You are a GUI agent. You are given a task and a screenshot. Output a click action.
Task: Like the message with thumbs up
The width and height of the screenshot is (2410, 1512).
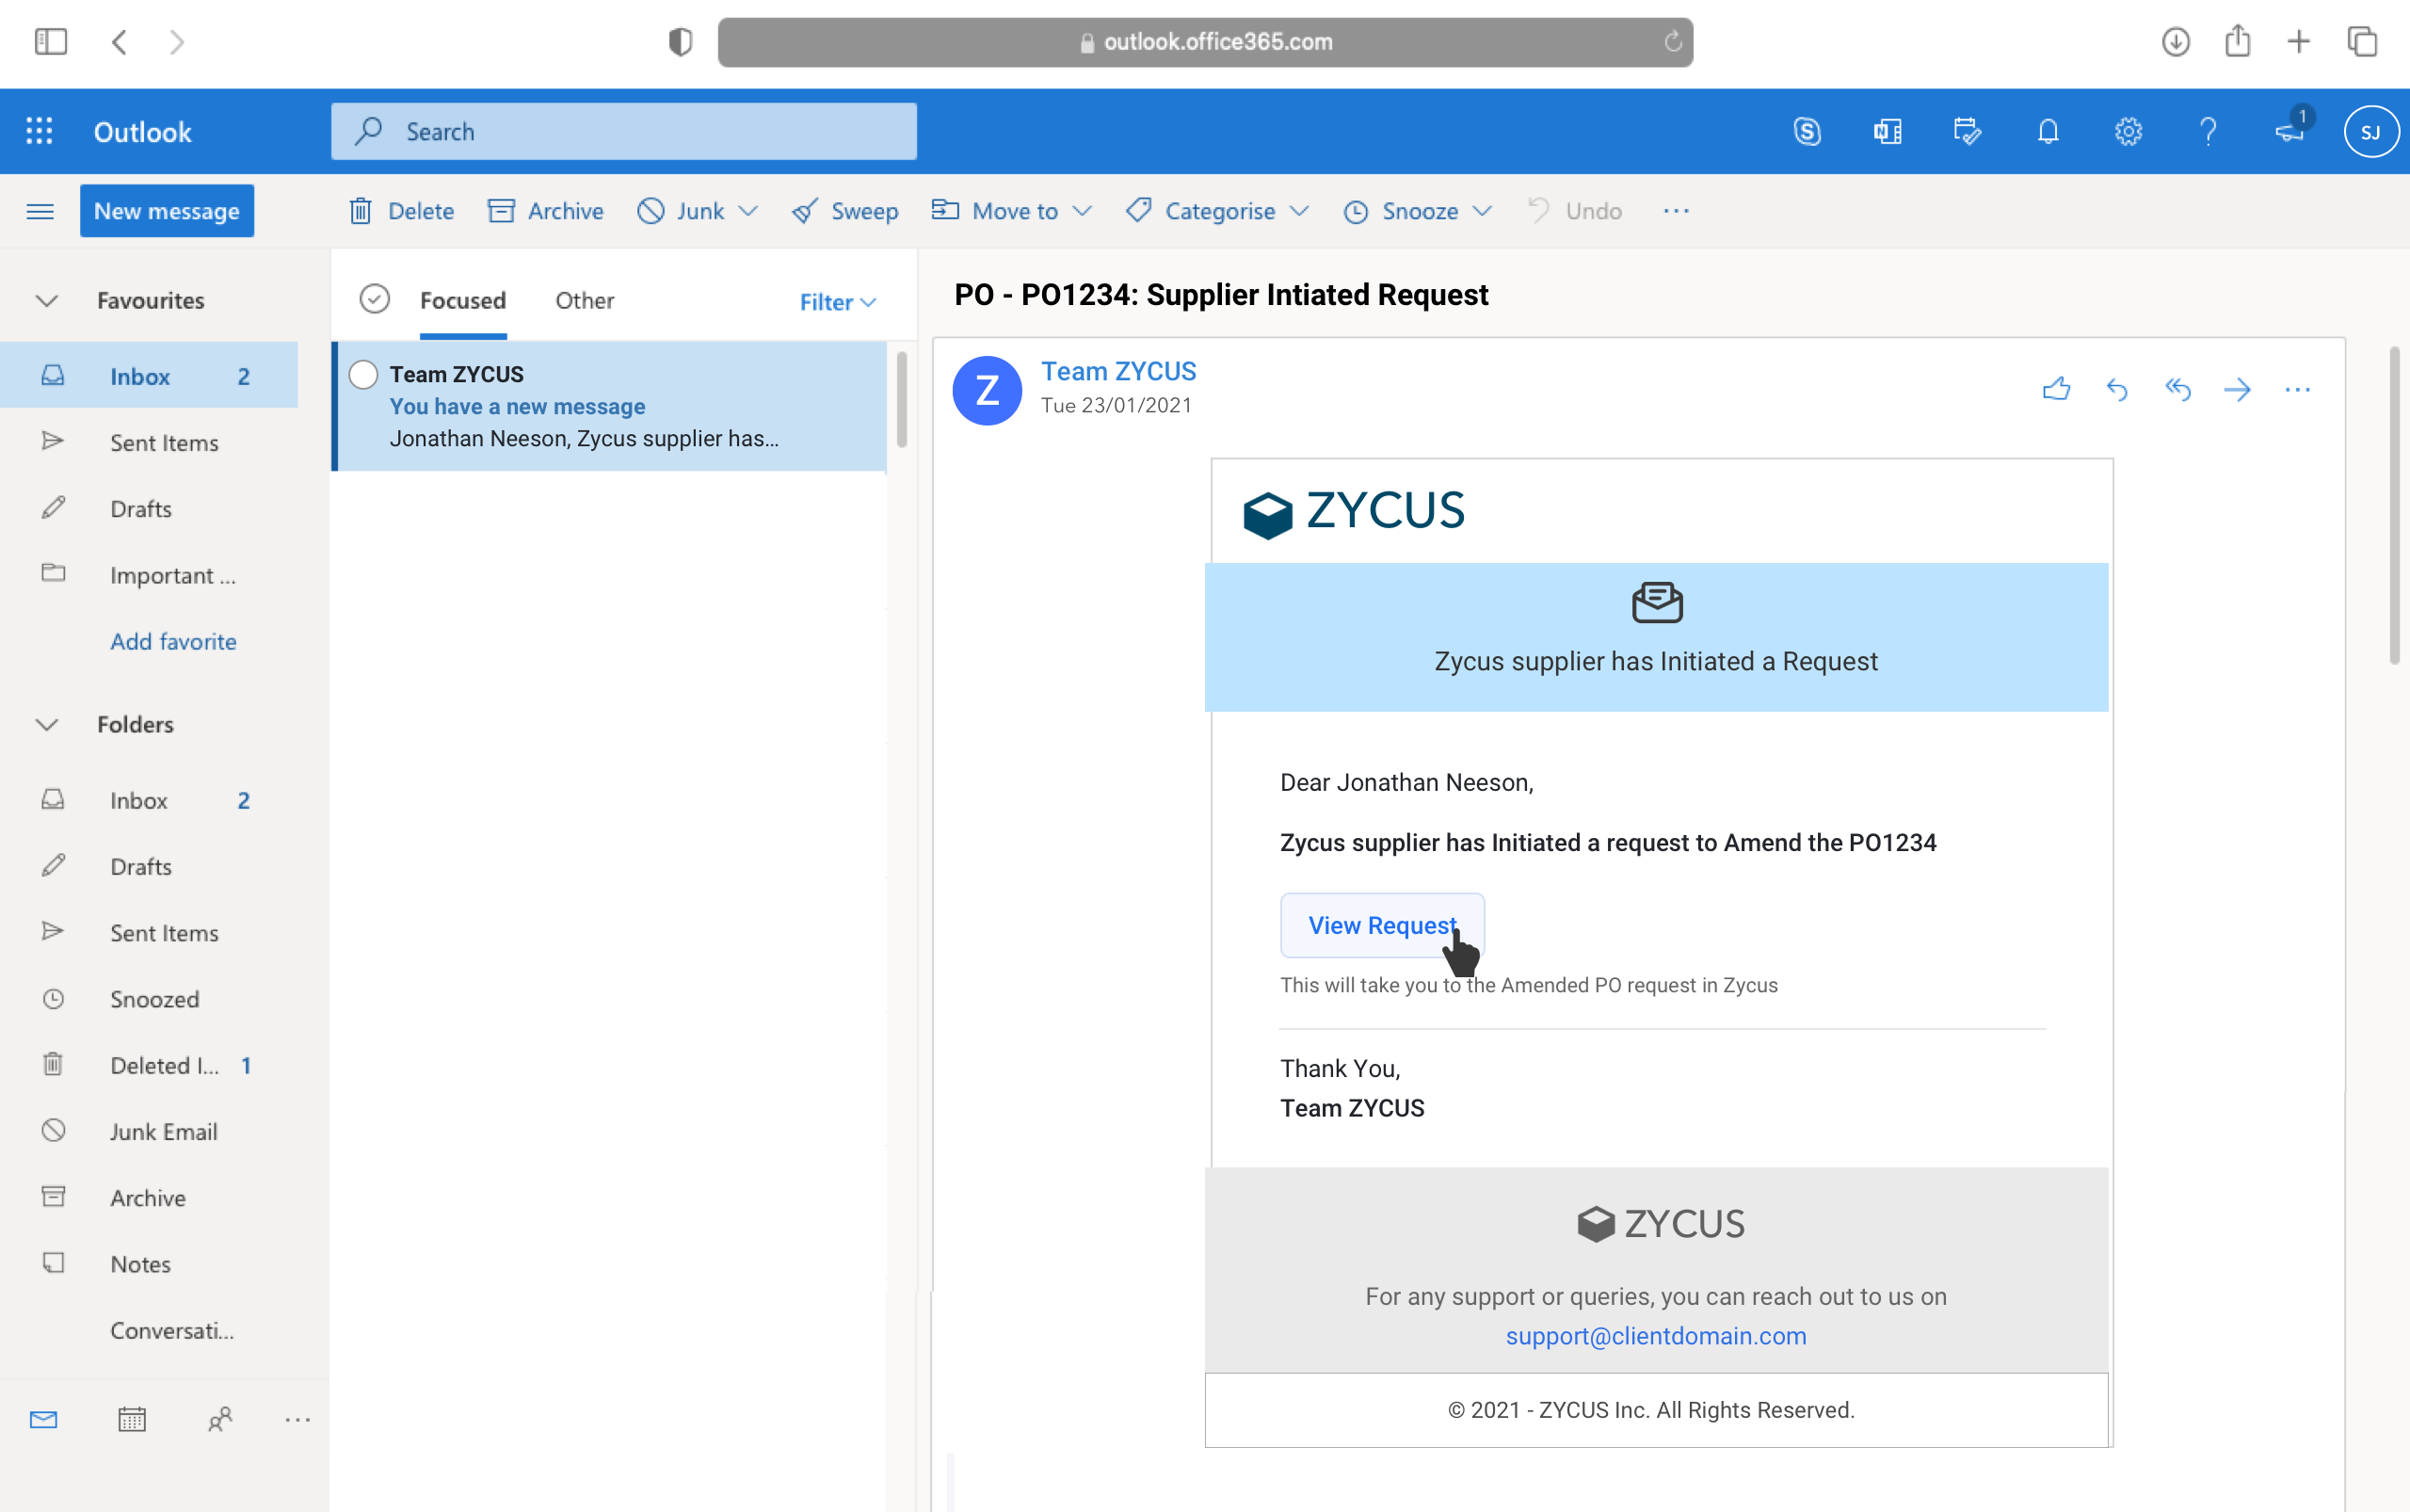(x=2056, y=389)
